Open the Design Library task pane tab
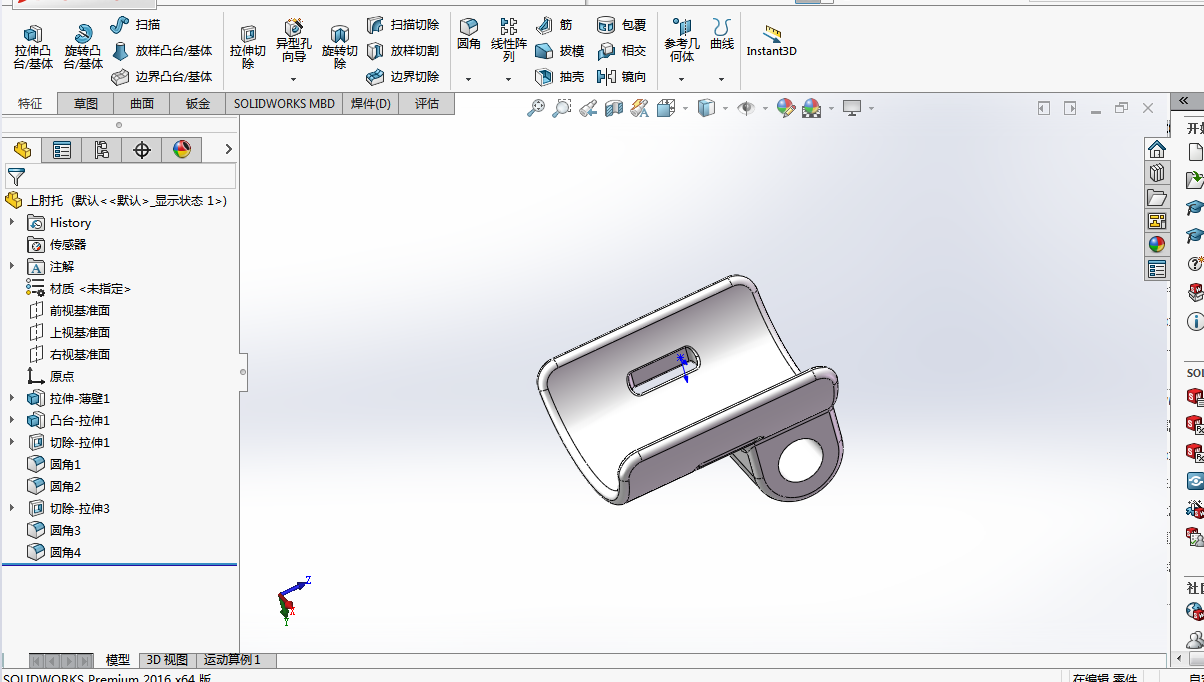The height and width of the screenshot is (682, 1204). point(1157,173)
